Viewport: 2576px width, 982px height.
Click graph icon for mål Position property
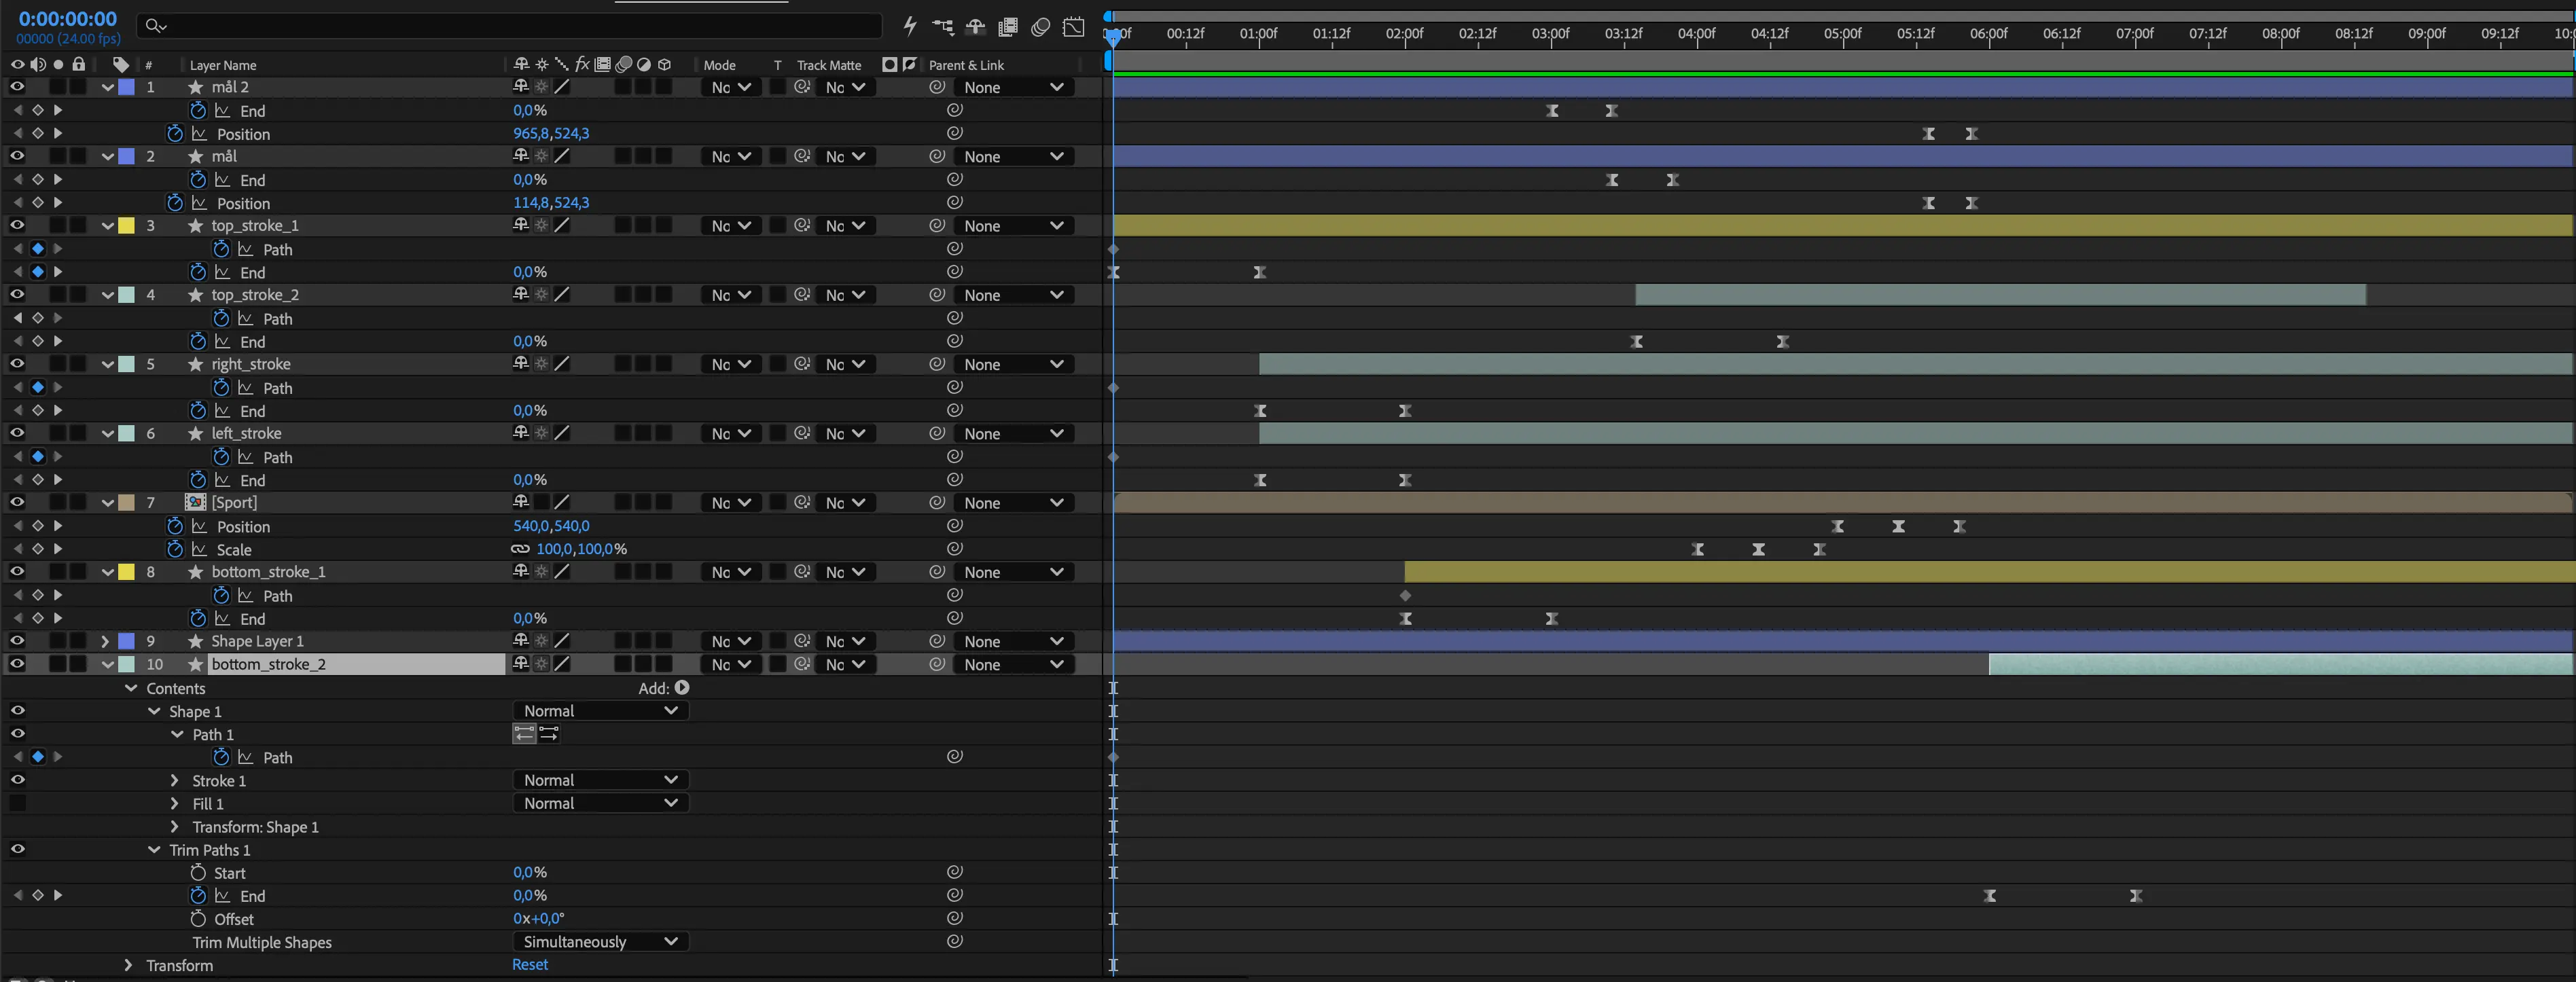click(199, 203)
